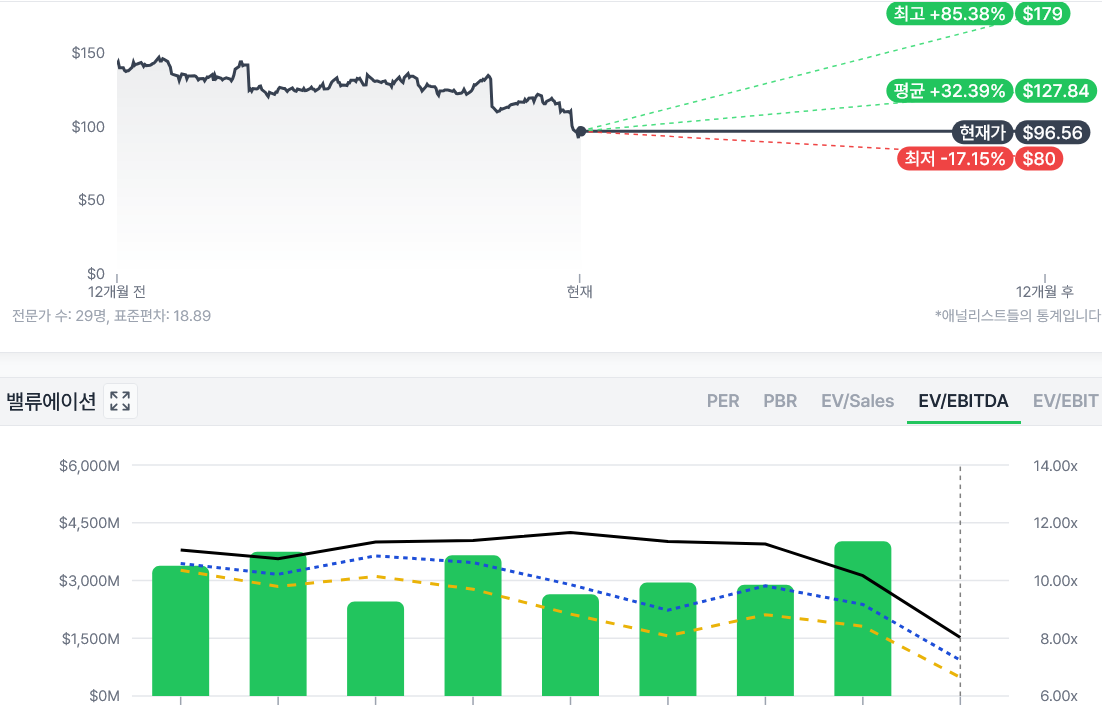Click the 12개월 후 axis label
Image resolution: width=1102 pixels, height=708 pixels.
click(1045, 292)
